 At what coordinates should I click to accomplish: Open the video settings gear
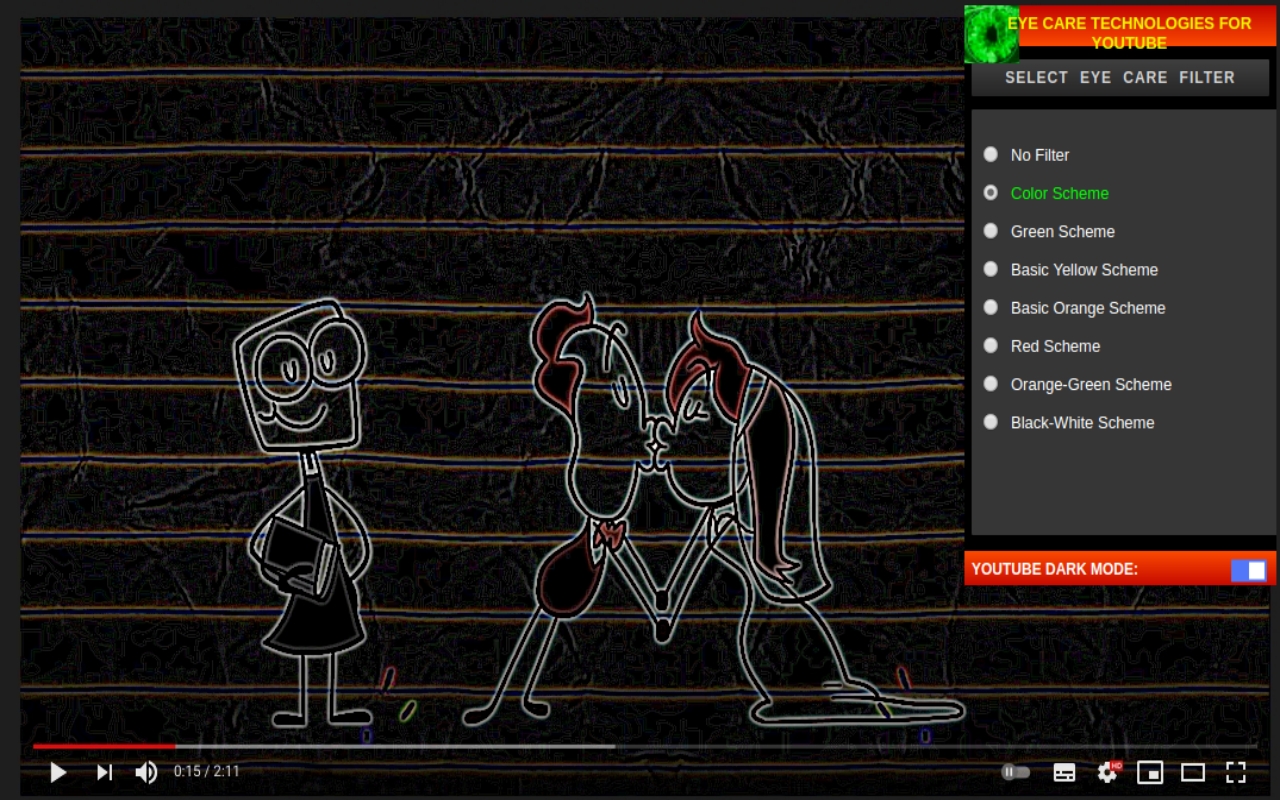[x=1107, y=772]
